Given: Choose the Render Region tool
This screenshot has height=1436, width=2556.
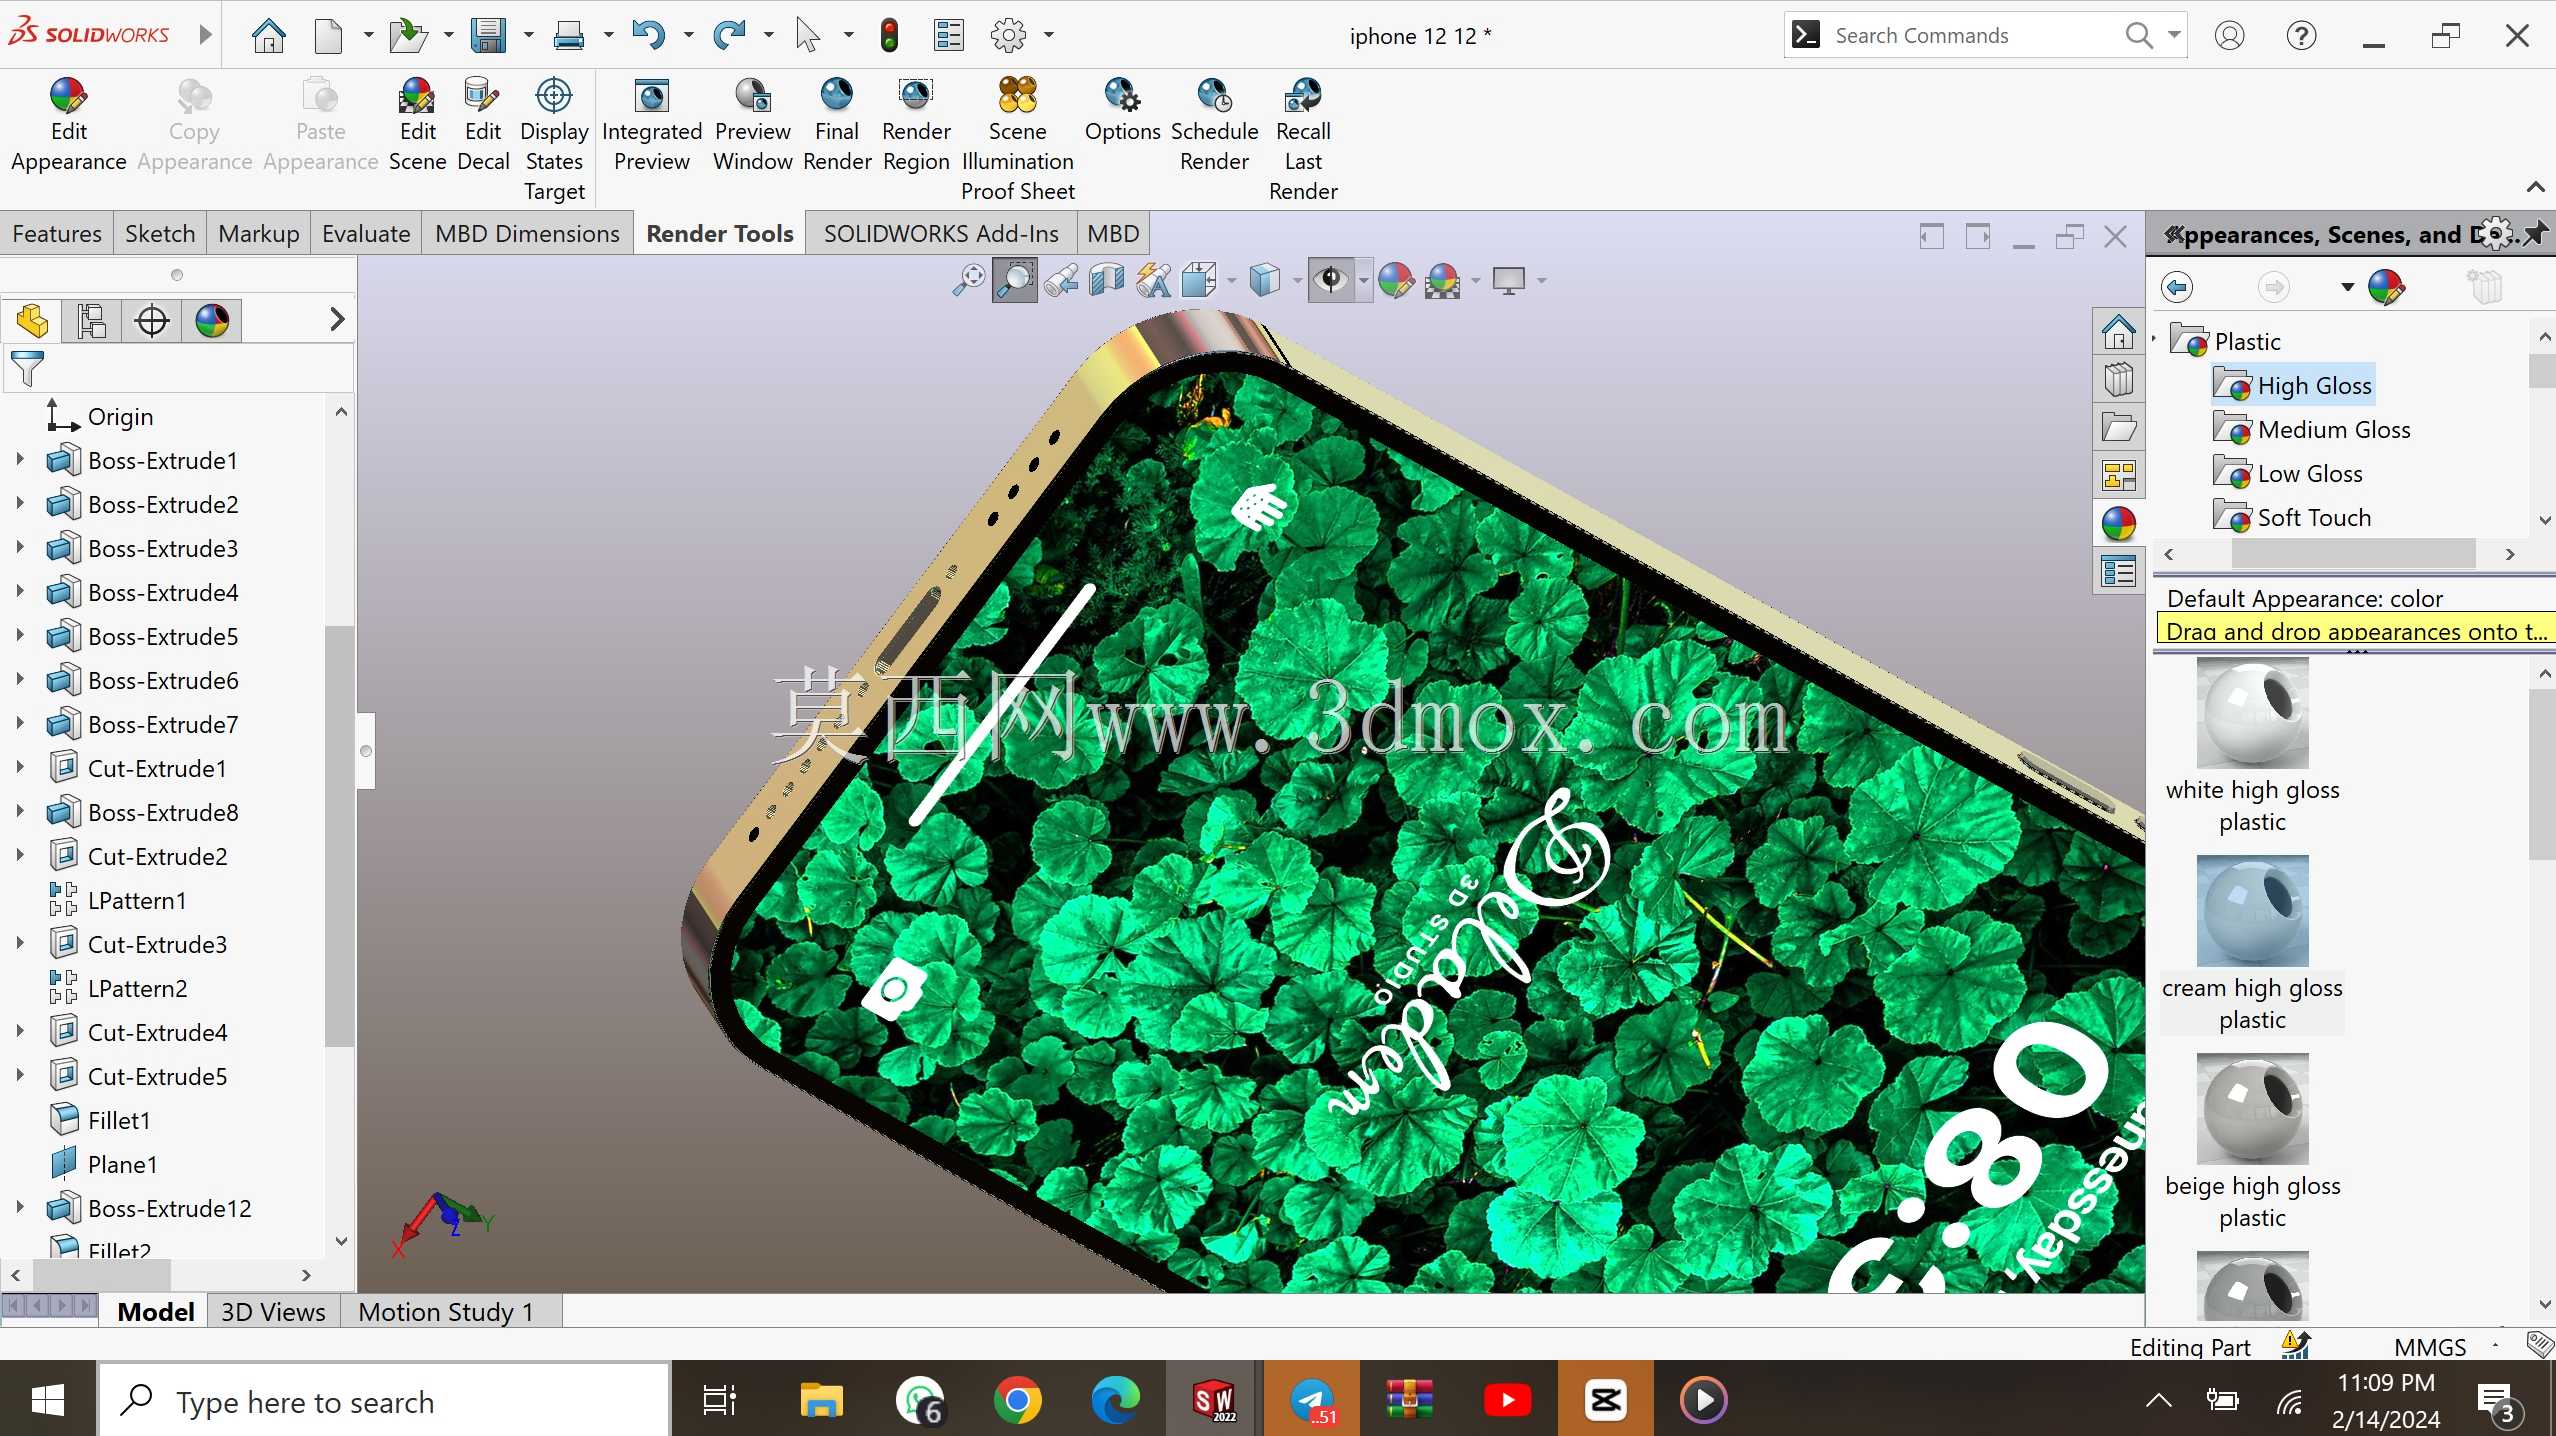Looking at the screenshot, I should pyautogui.click(x=916, y=125).
